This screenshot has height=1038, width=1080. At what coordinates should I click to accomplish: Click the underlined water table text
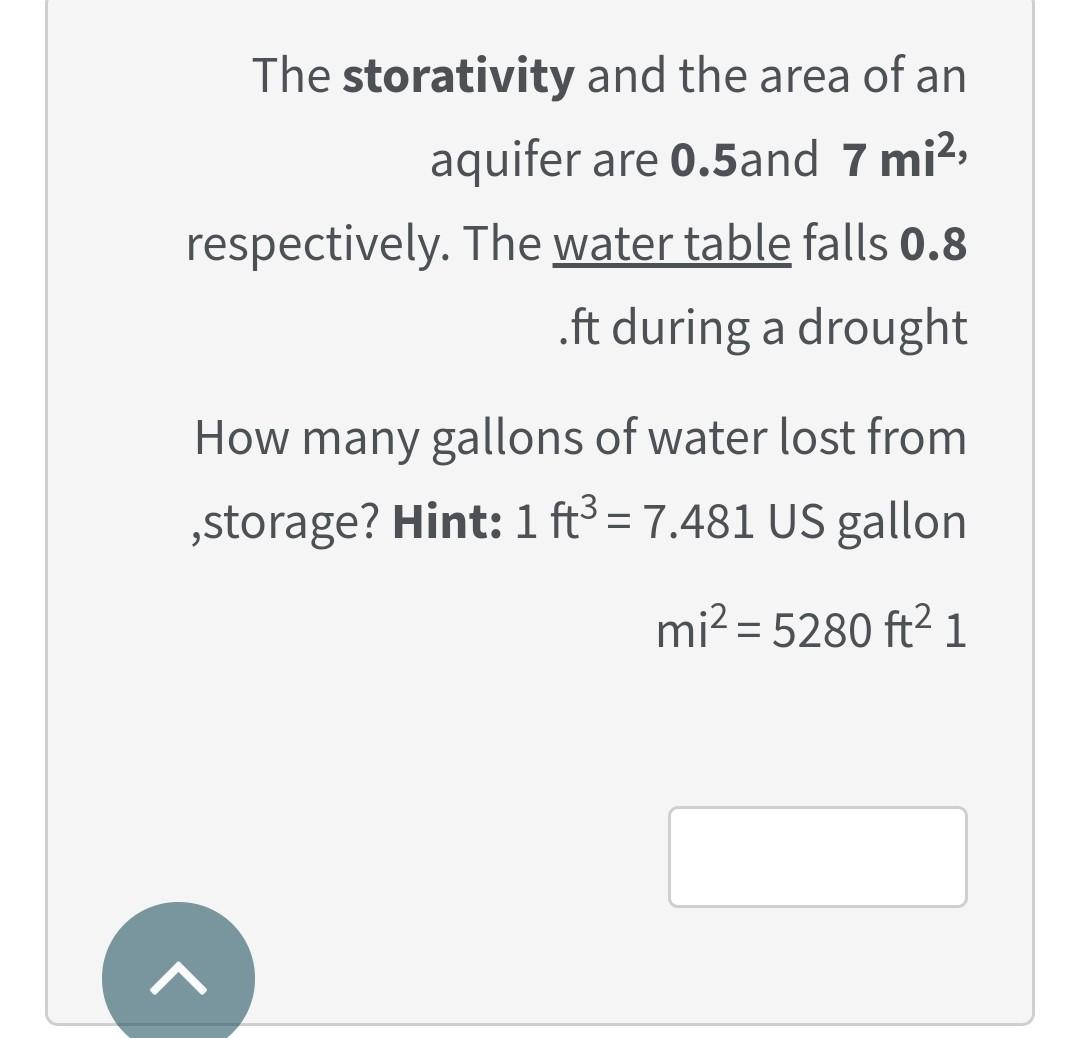click(x=671, y=243)
